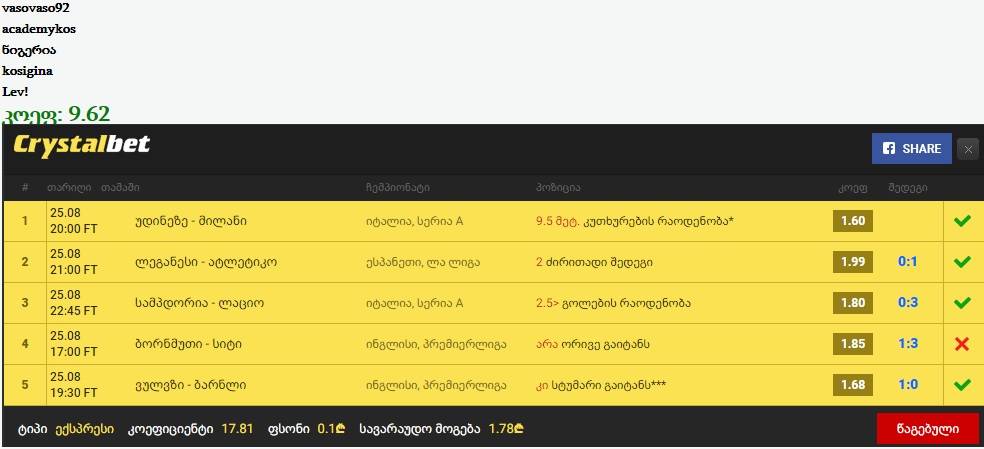Click match უდინეზე - მილანი
This screenshot has width=984, height=449.
tap(191, 221)
